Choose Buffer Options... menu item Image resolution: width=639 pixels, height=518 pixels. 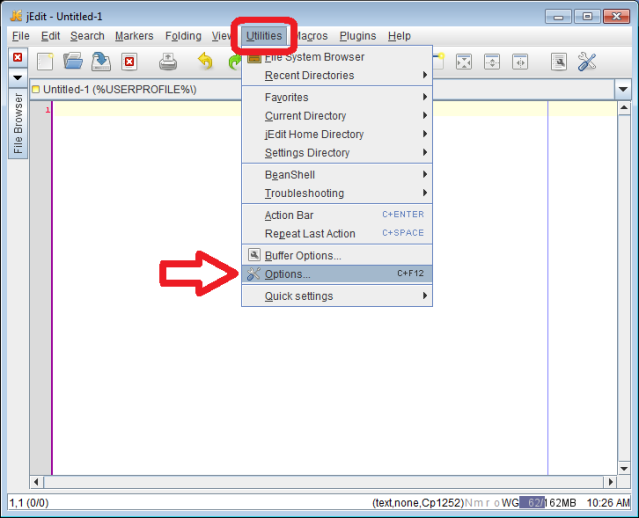[x=337, y=256]
